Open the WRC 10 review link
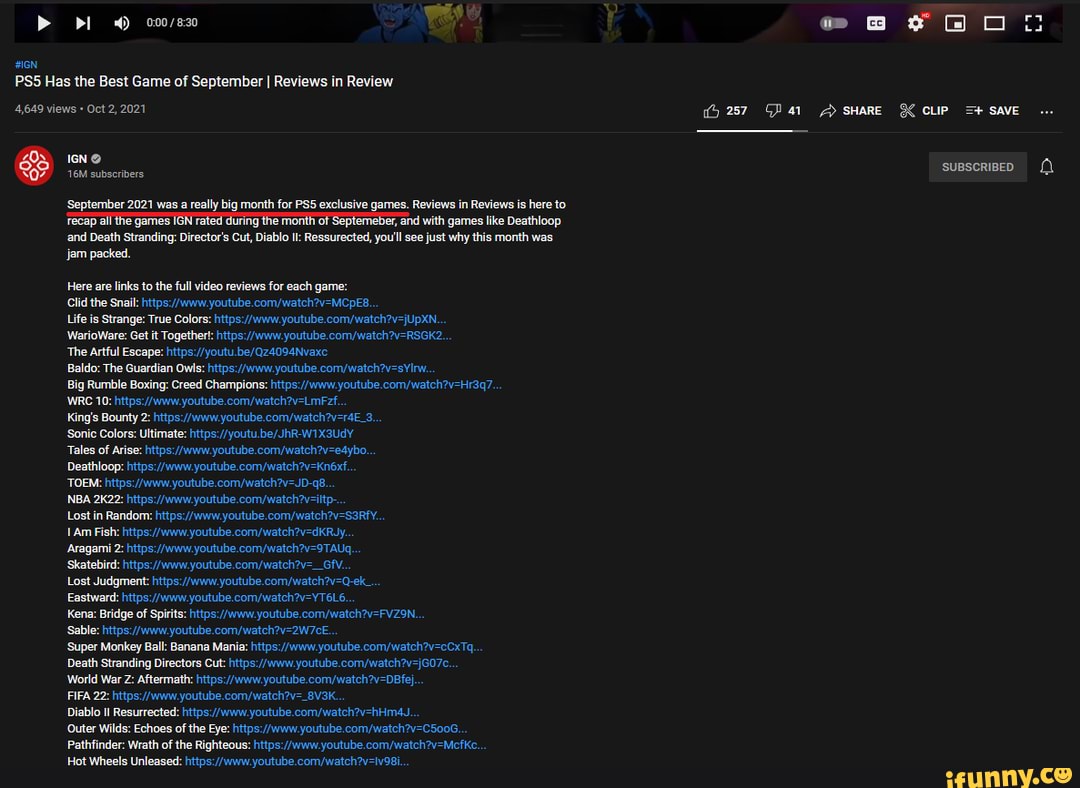 [x=230, y=401]
